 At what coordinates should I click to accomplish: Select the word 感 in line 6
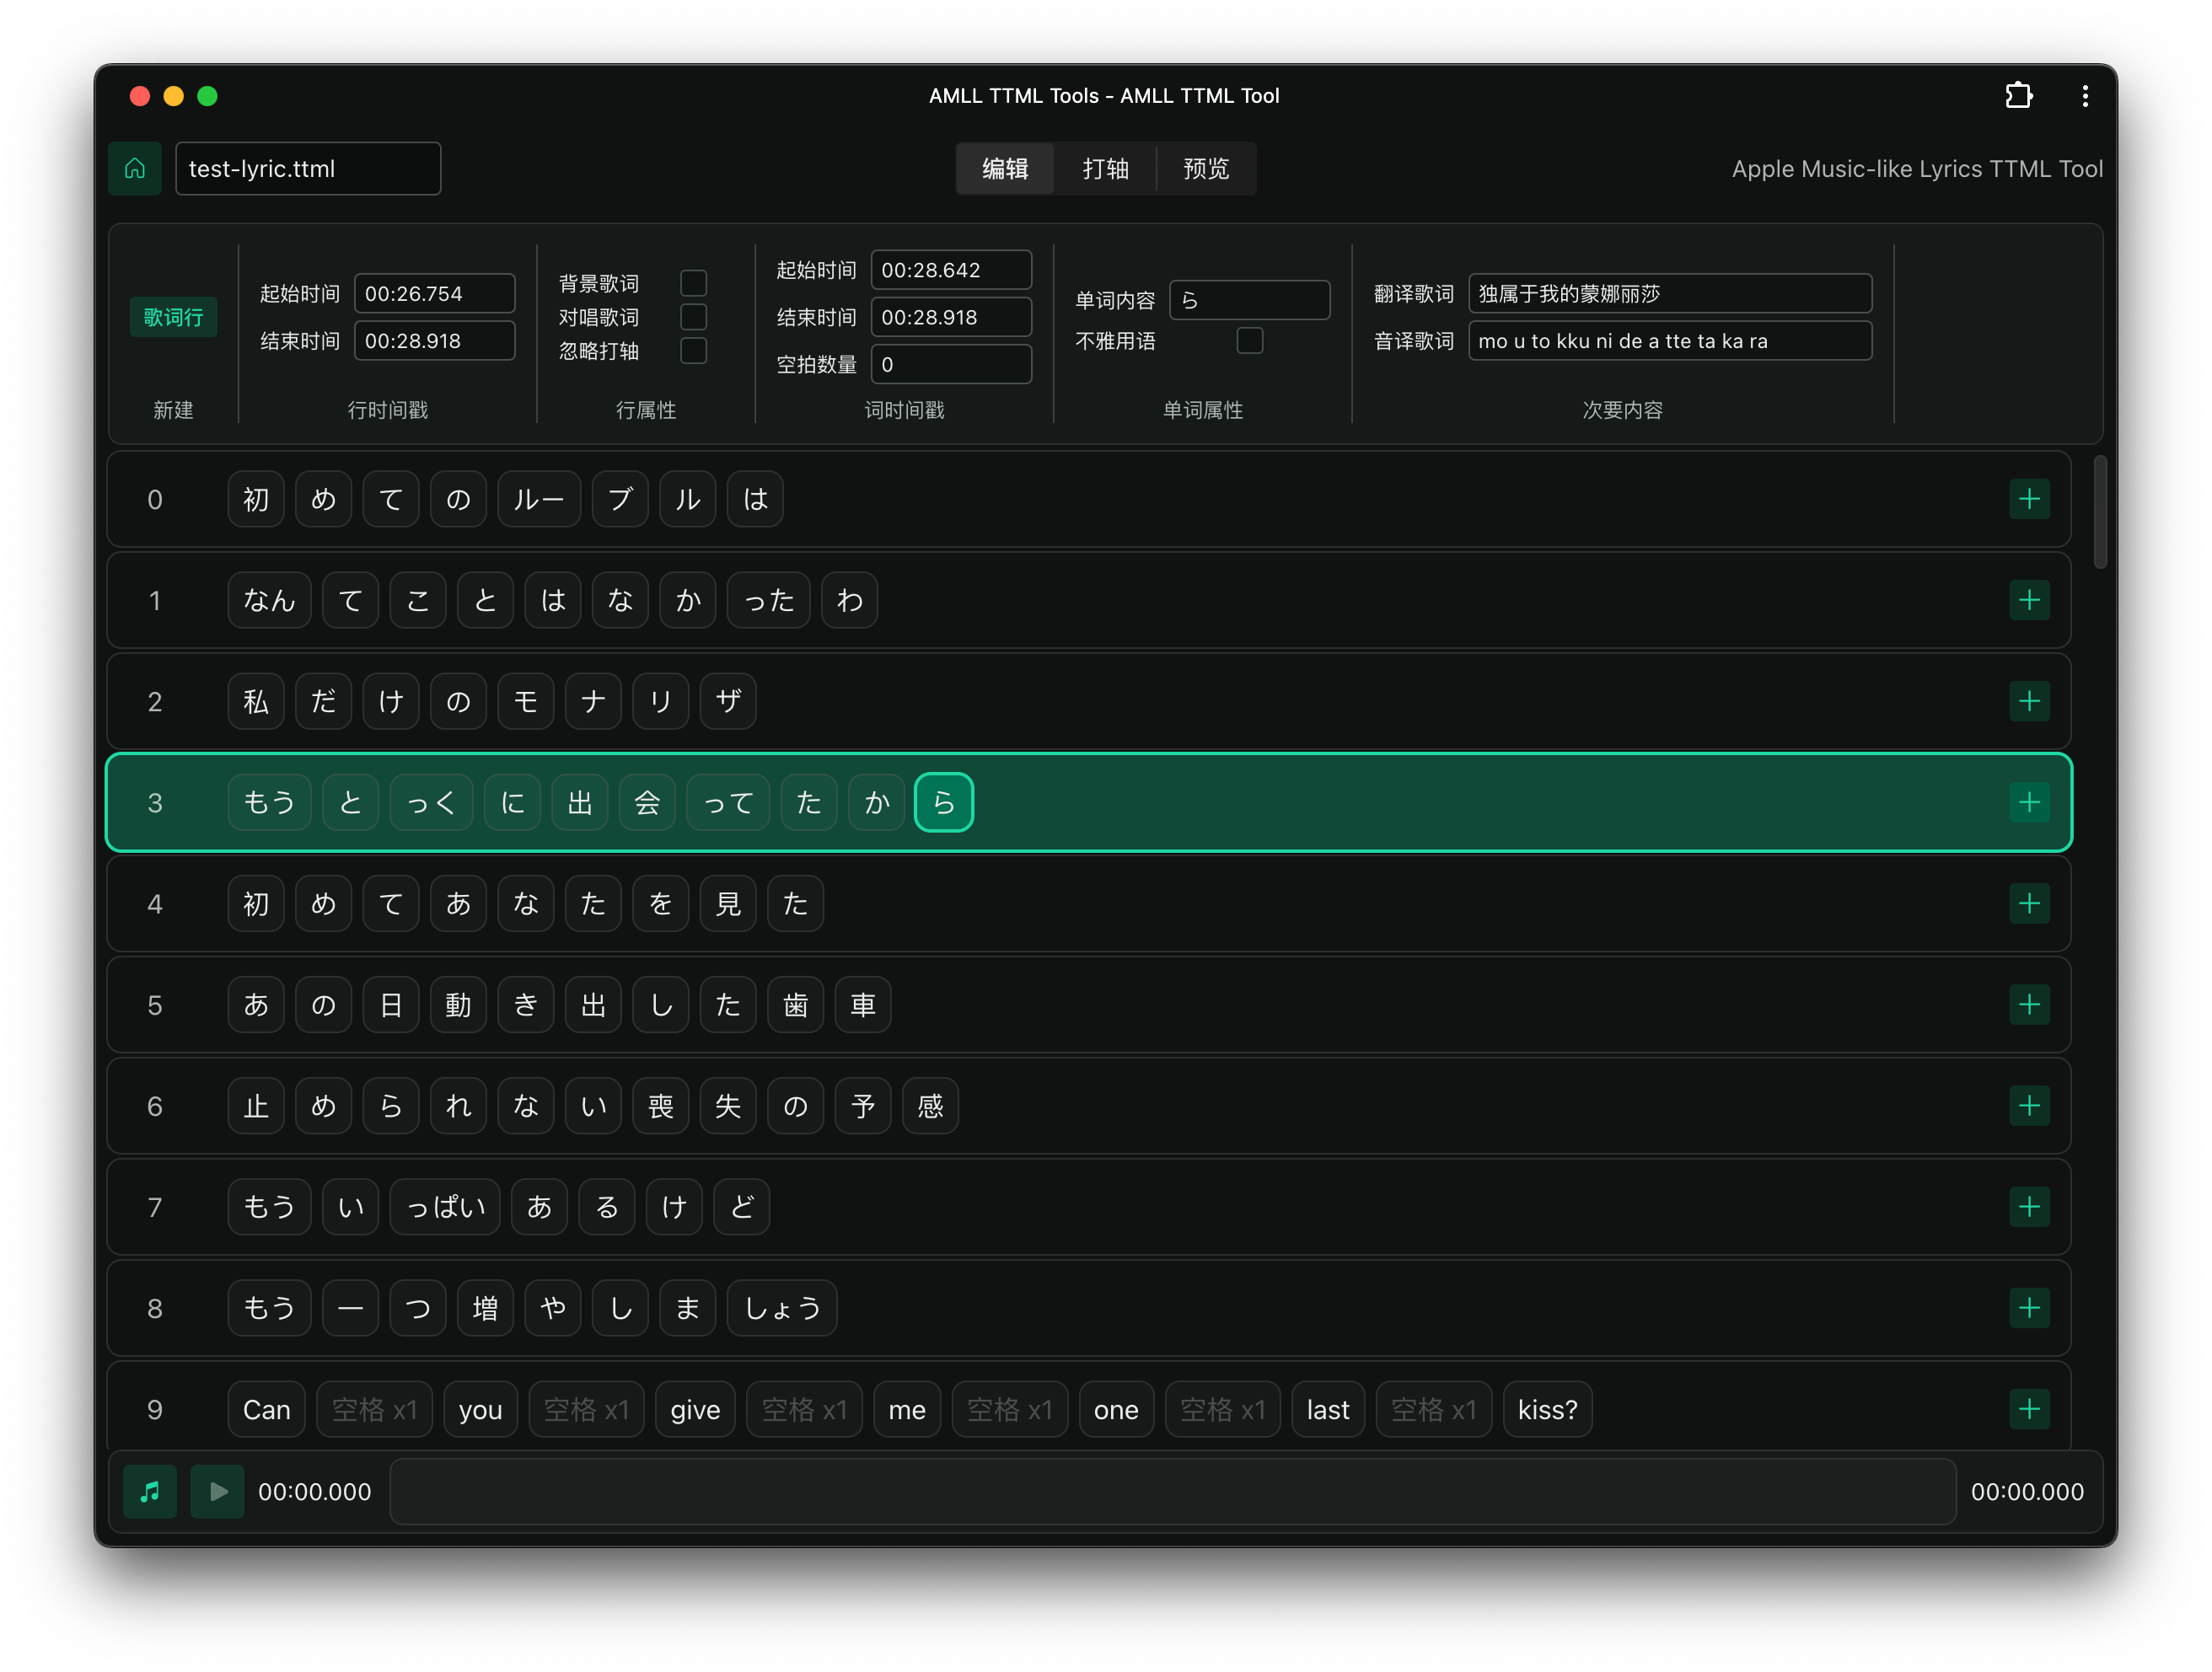click(930, 1105)
